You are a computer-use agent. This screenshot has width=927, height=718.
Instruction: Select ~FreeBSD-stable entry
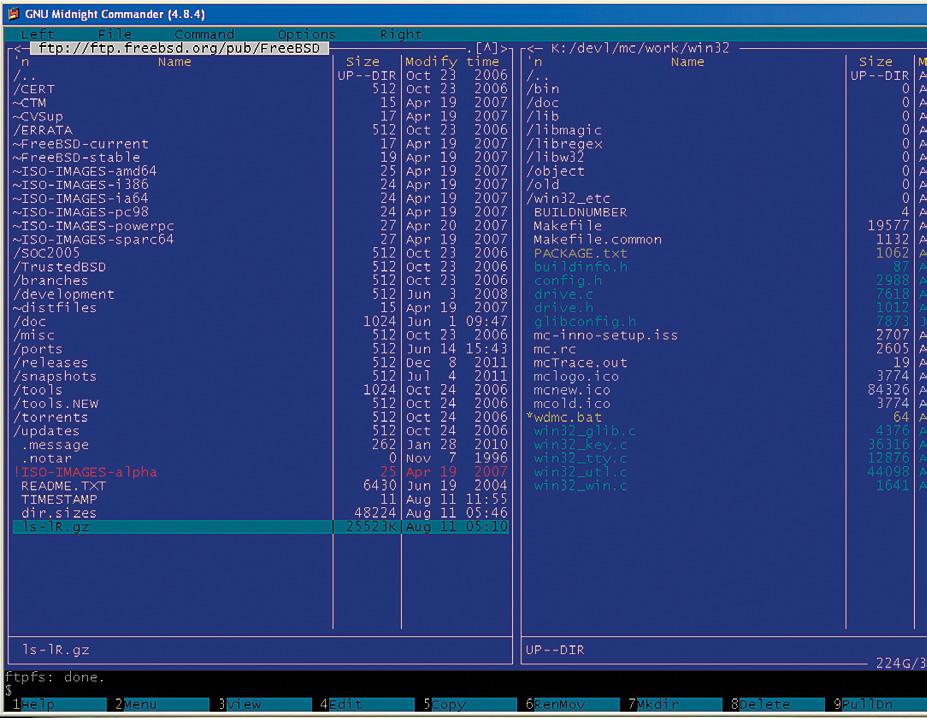point(76,157)
